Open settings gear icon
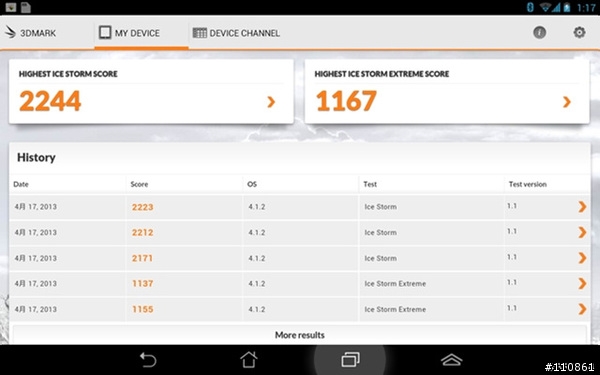 pos(579,33)
